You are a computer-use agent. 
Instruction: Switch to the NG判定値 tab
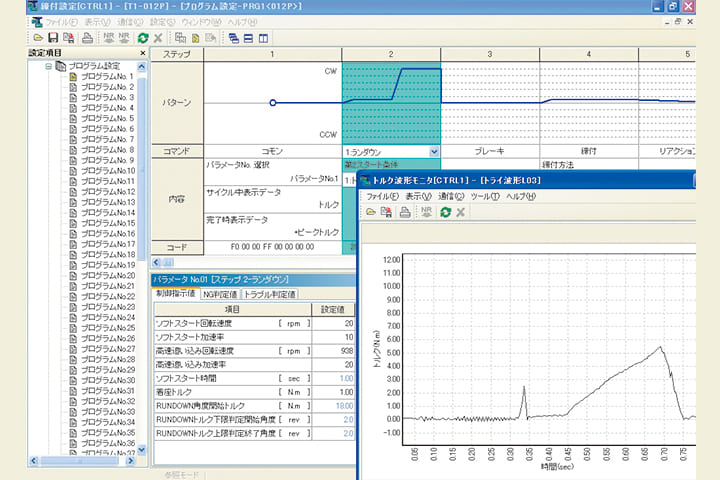219,294
